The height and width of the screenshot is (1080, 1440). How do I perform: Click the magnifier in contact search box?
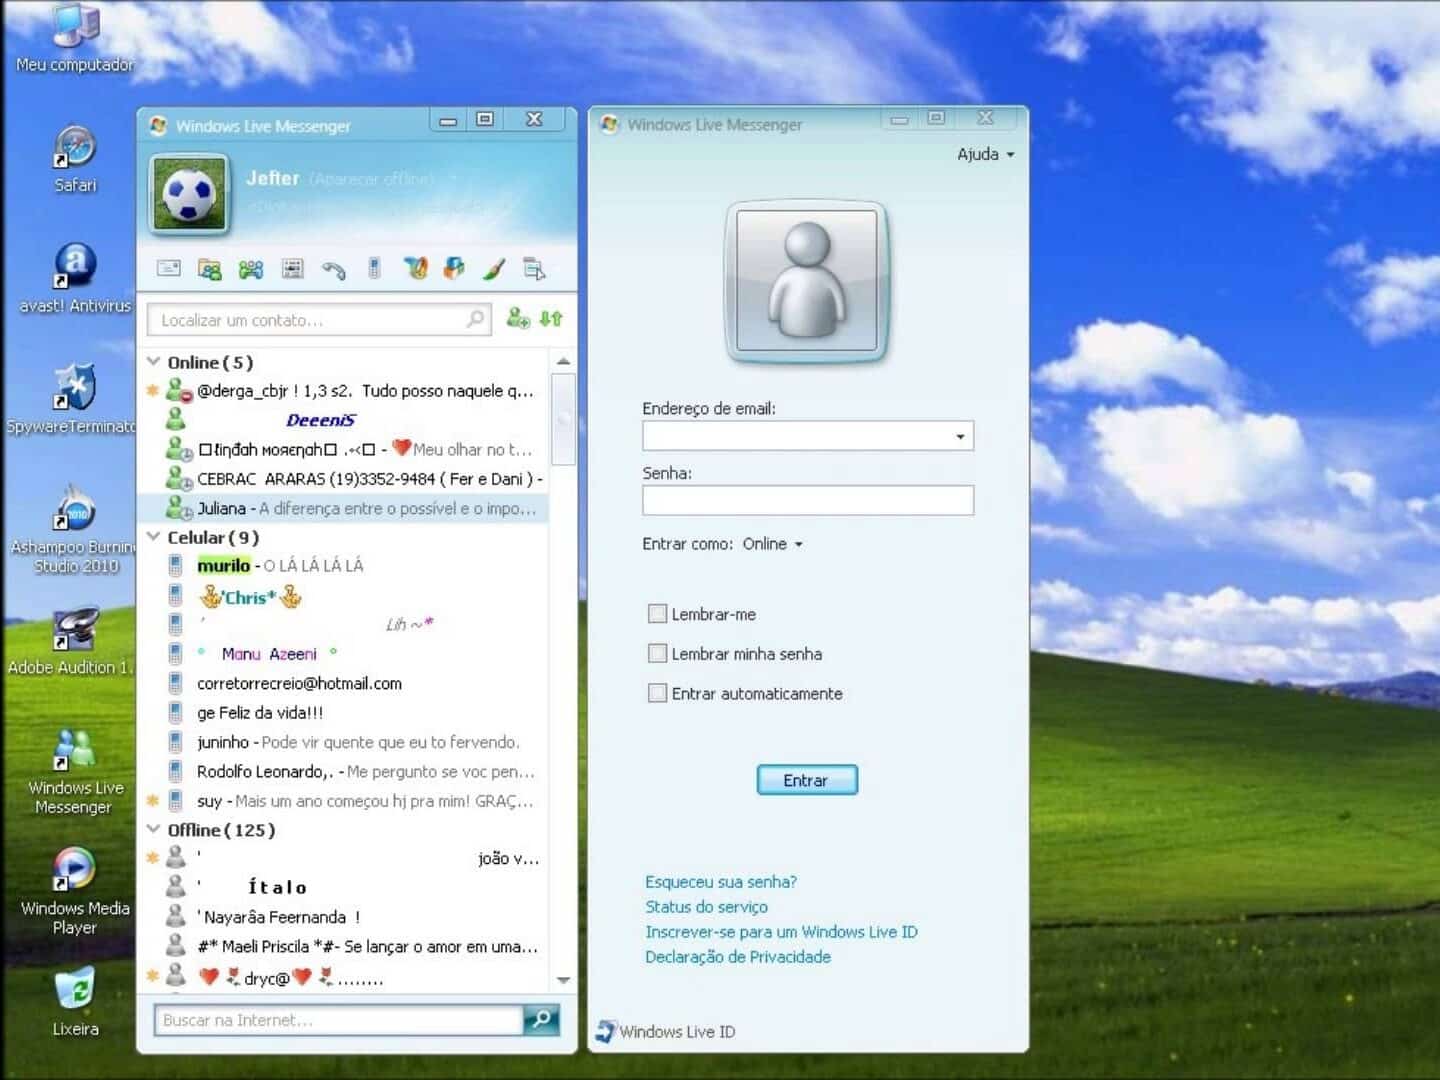(475, 319)
